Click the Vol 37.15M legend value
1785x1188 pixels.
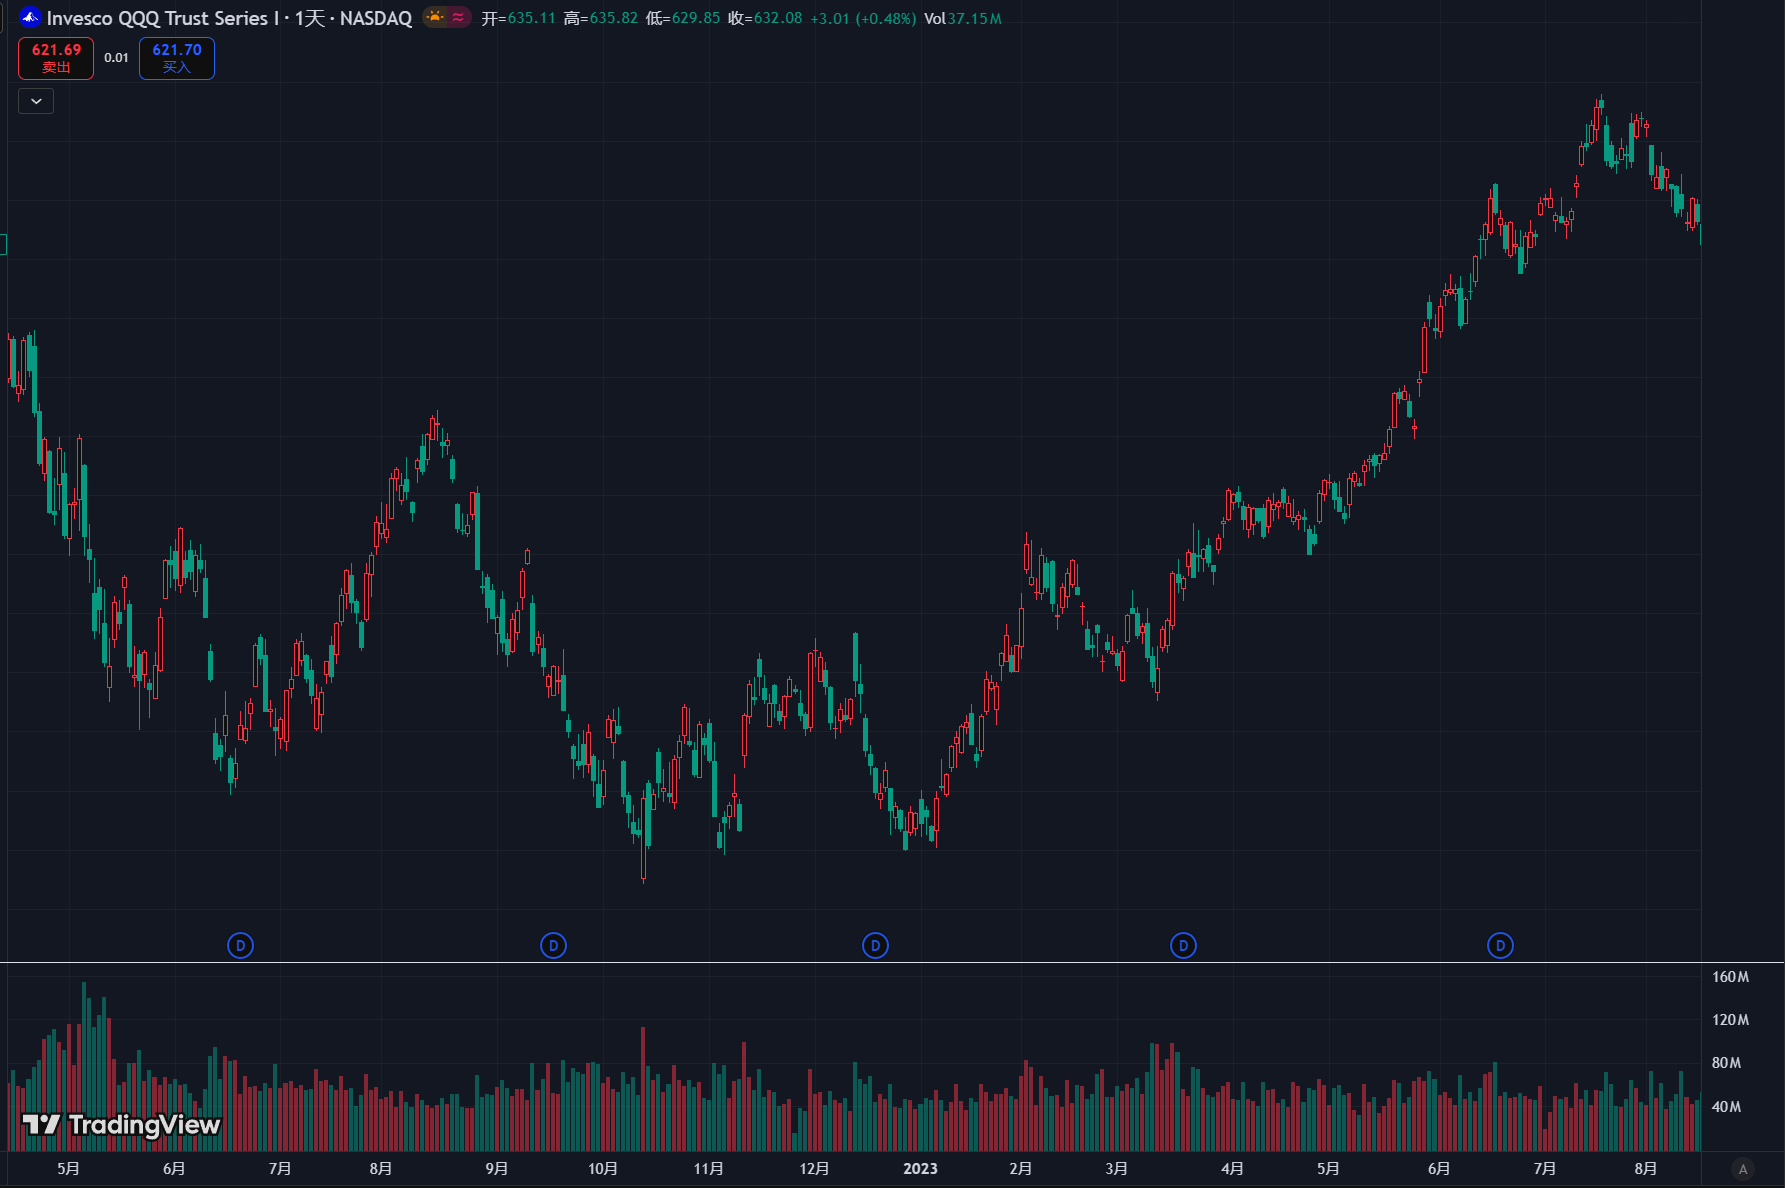click(963, 18)
